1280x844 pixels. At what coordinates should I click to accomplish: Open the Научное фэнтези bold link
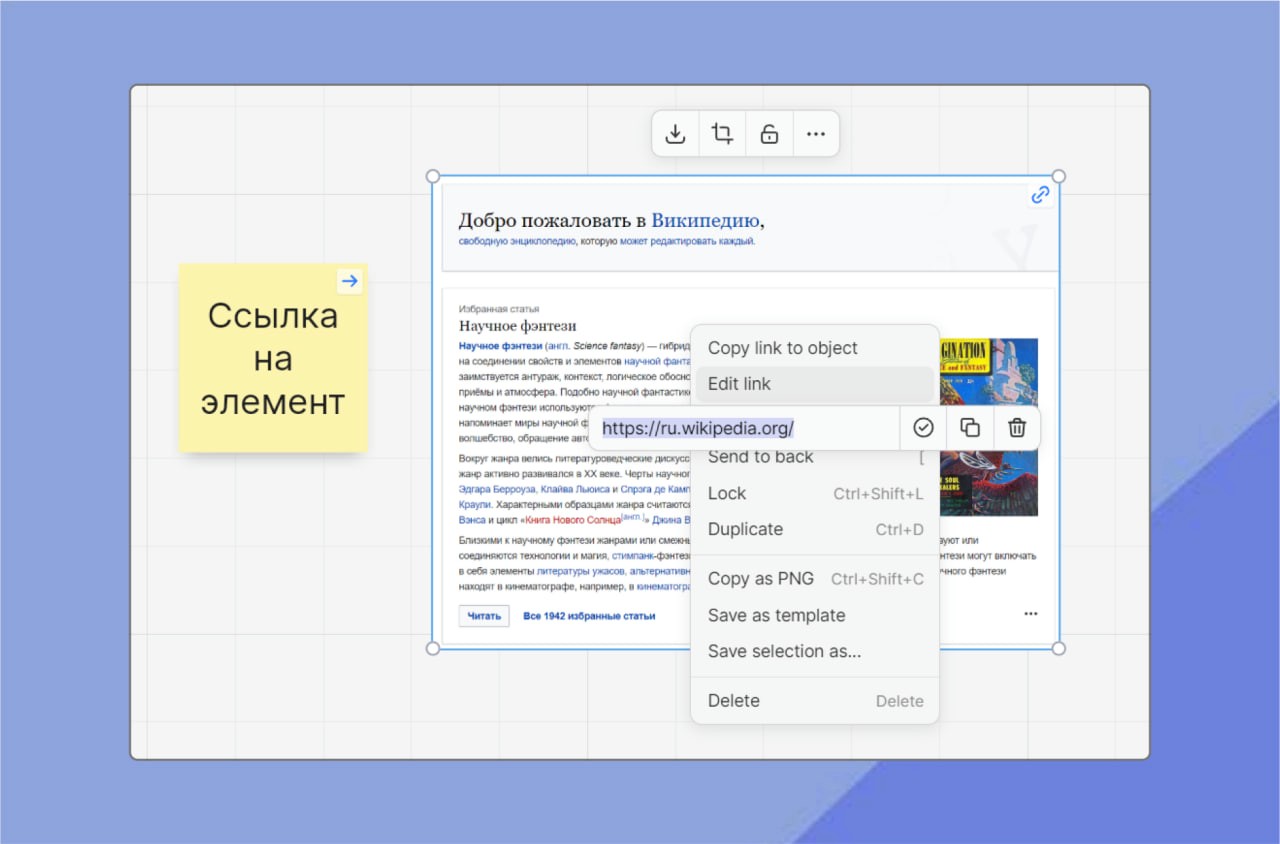click(x=500, y=345)
